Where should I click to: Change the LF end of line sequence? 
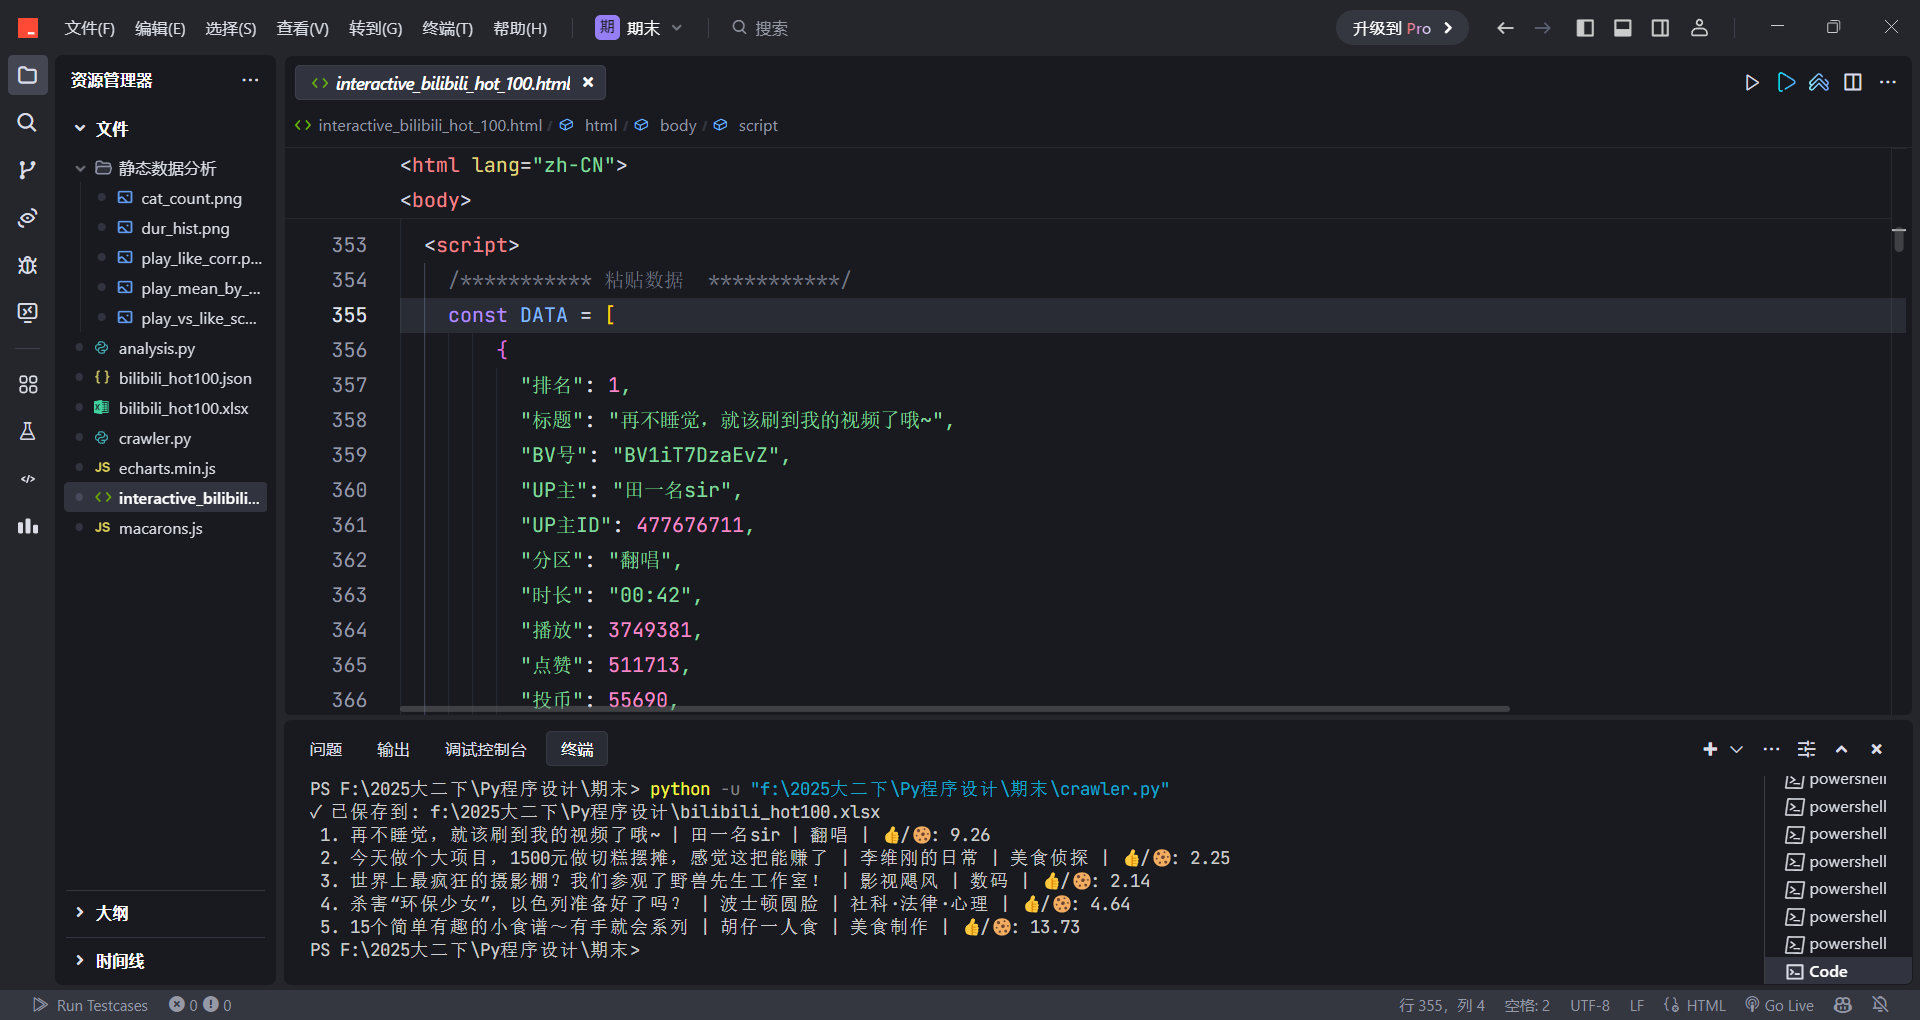pyautogui.click(x=1637, y=1005)
